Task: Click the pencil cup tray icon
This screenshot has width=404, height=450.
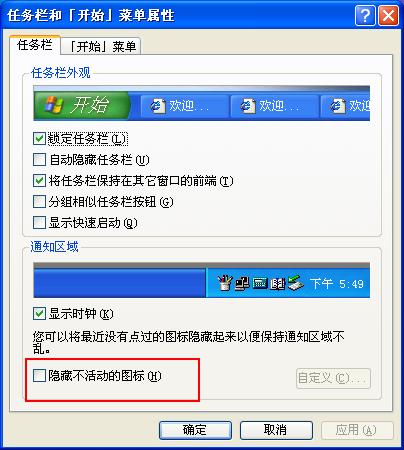Action: pos(225,283)
